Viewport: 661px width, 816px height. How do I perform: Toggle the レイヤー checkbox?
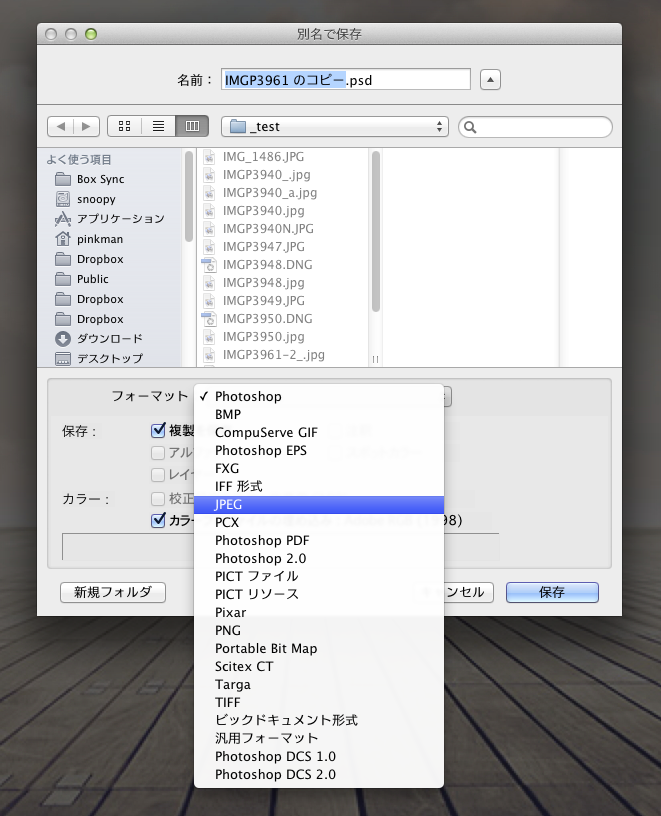158,475
